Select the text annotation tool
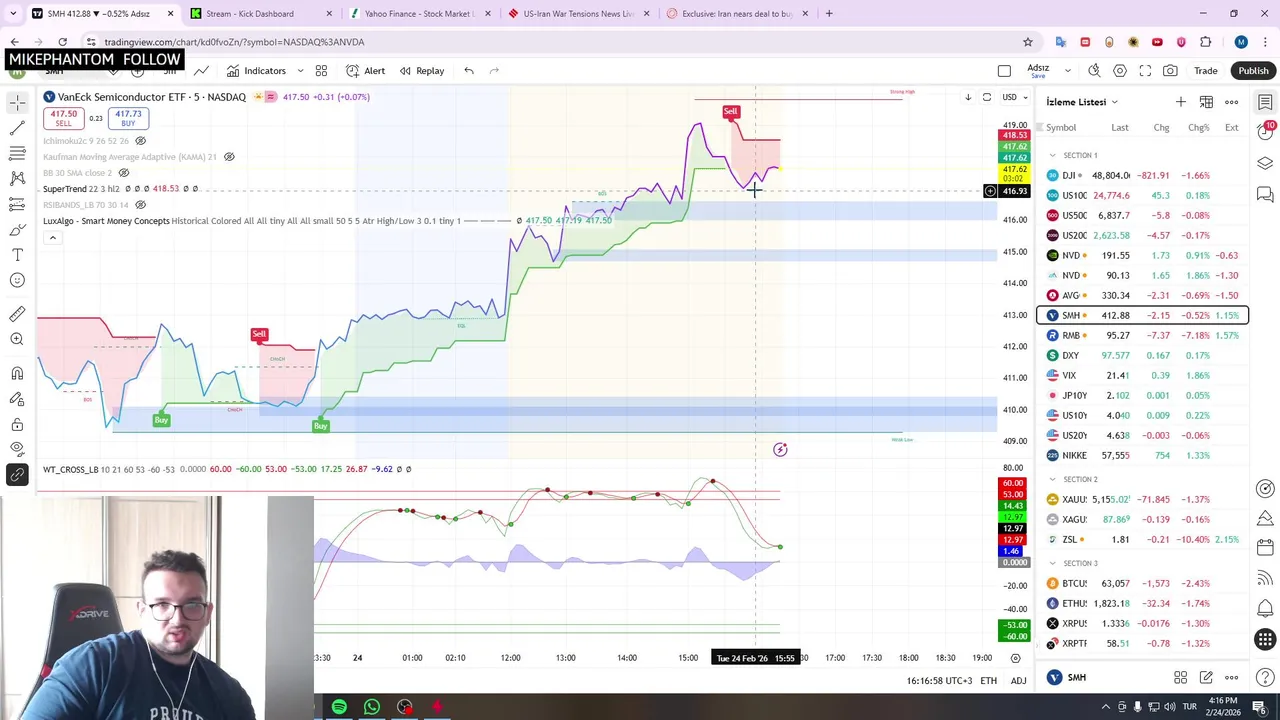This screenshot has height=720, width=1280. click(17, 255)
